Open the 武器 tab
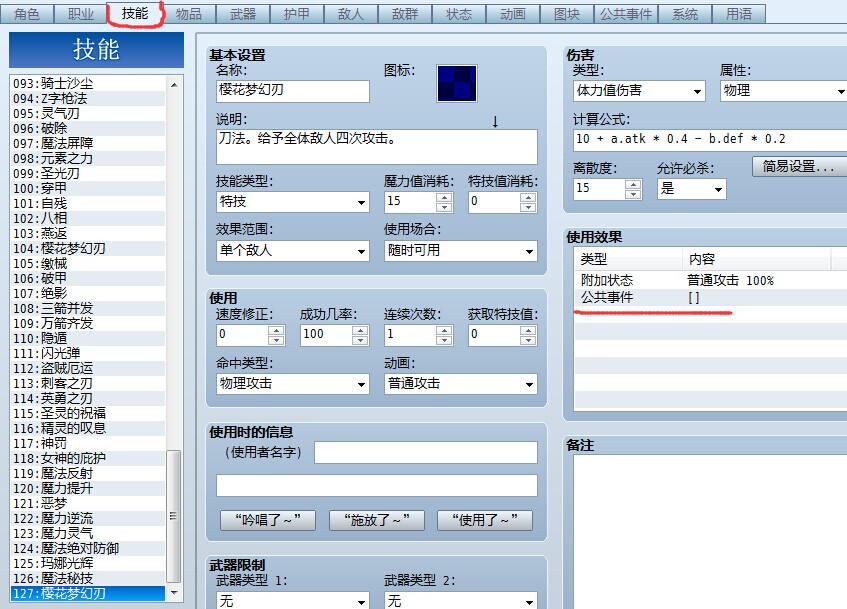847x609 pixels. 243,14
